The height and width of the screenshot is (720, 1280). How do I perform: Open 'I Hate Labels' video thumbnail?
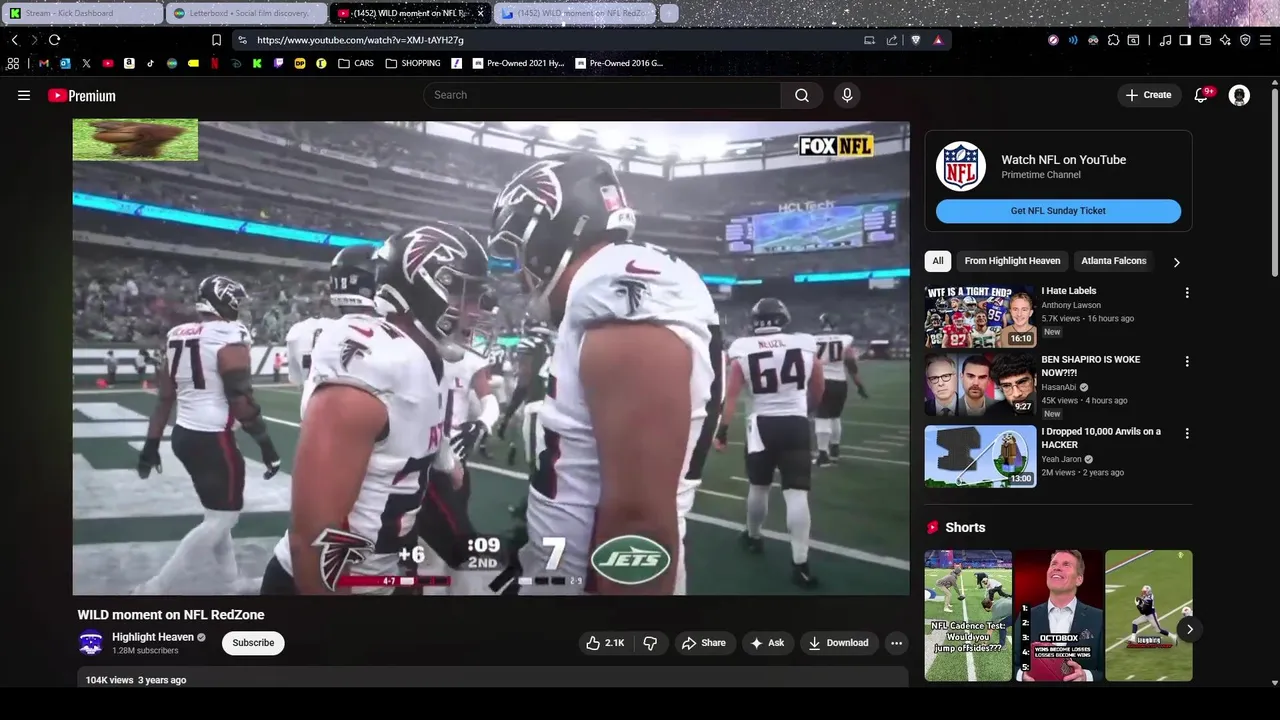(980, 316)
